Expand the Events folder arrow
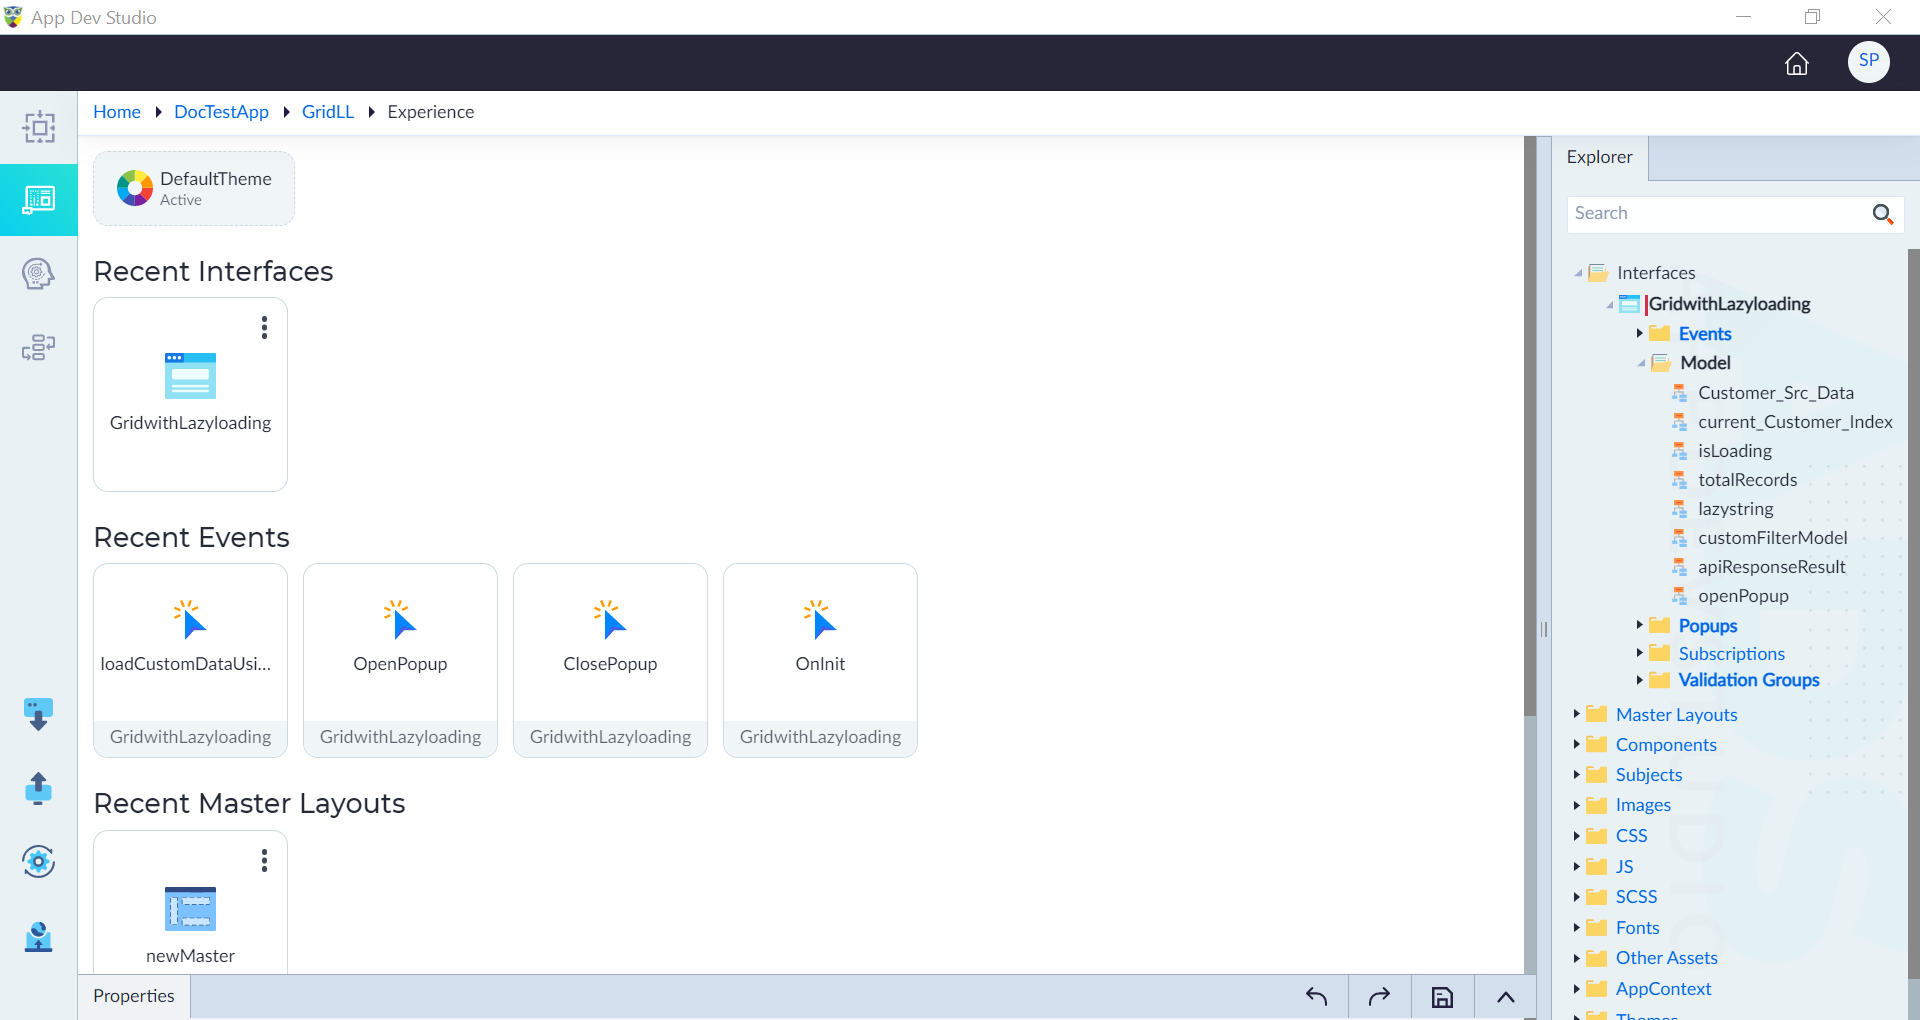This screenshot has height=1020, width=1920. 1639,333
